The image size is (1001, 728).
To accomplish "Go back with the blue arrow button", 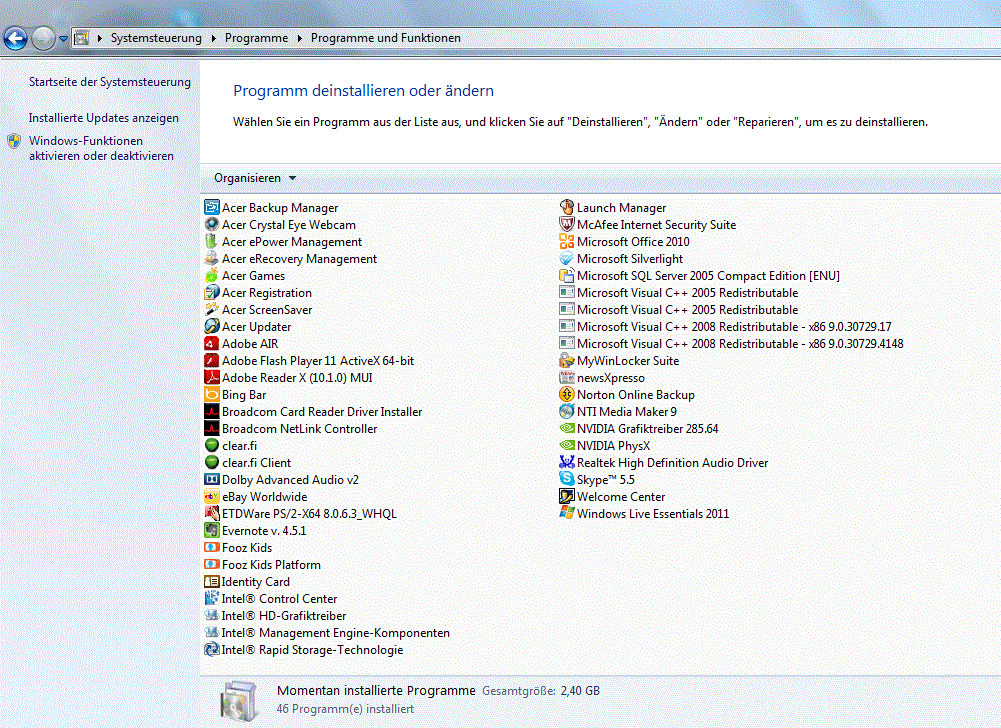I will tap(15, 39).
